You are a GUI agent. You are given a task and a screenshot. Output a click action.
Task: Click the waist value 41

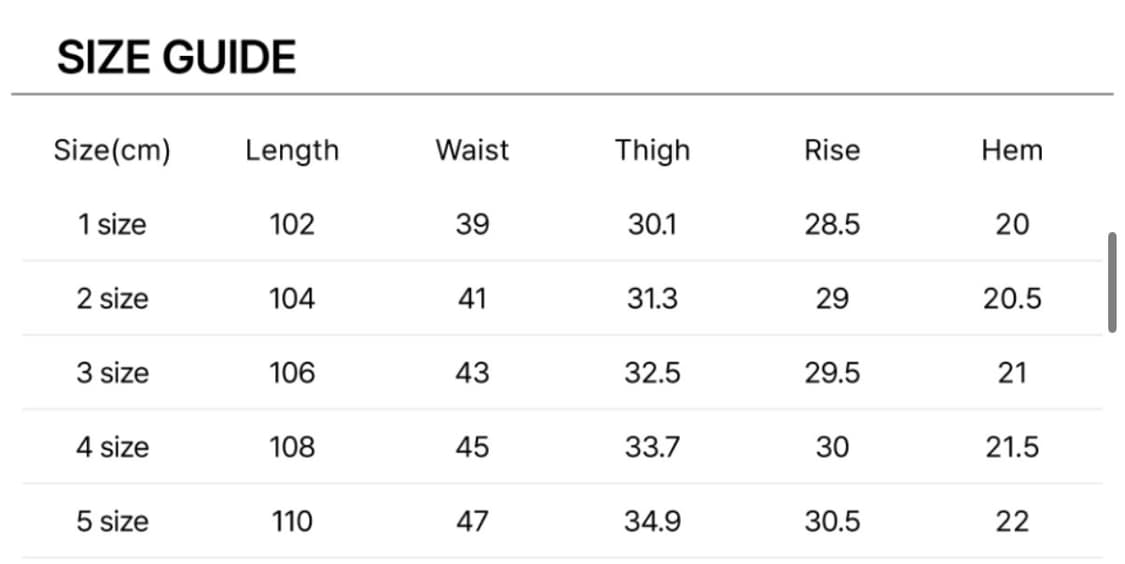coord(472,298)
